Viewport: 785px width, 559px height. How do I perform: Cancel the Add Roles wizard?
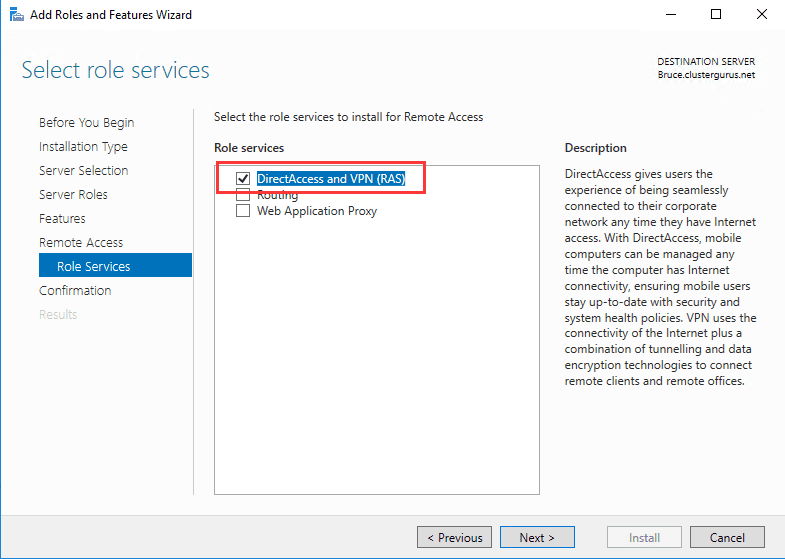[x=727, y=537]
